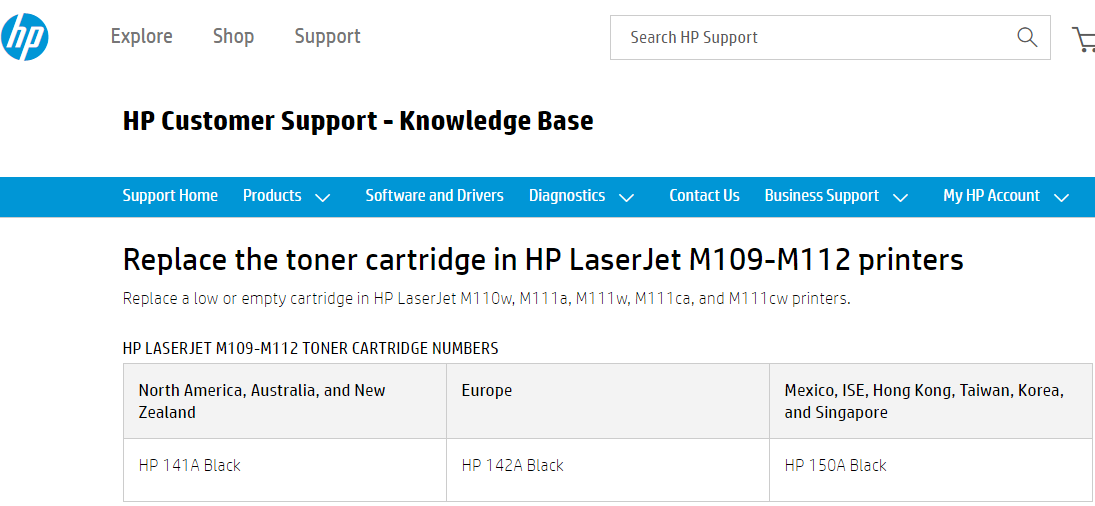This screenshot has height=506, width=1095.
Task: Expand the Products dropdown chevron
Action: click(322, 197)
